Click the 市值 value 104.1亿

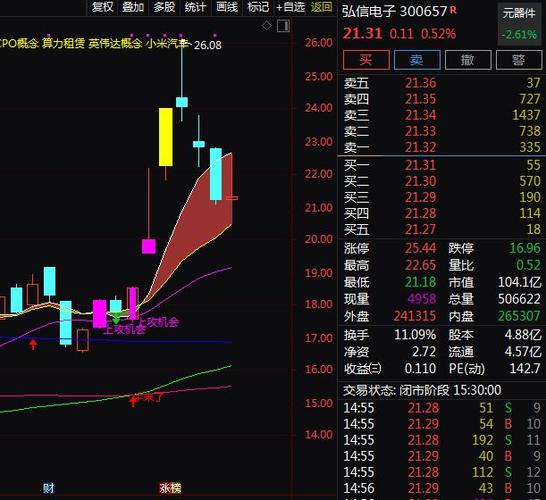(x=520, y=282)
